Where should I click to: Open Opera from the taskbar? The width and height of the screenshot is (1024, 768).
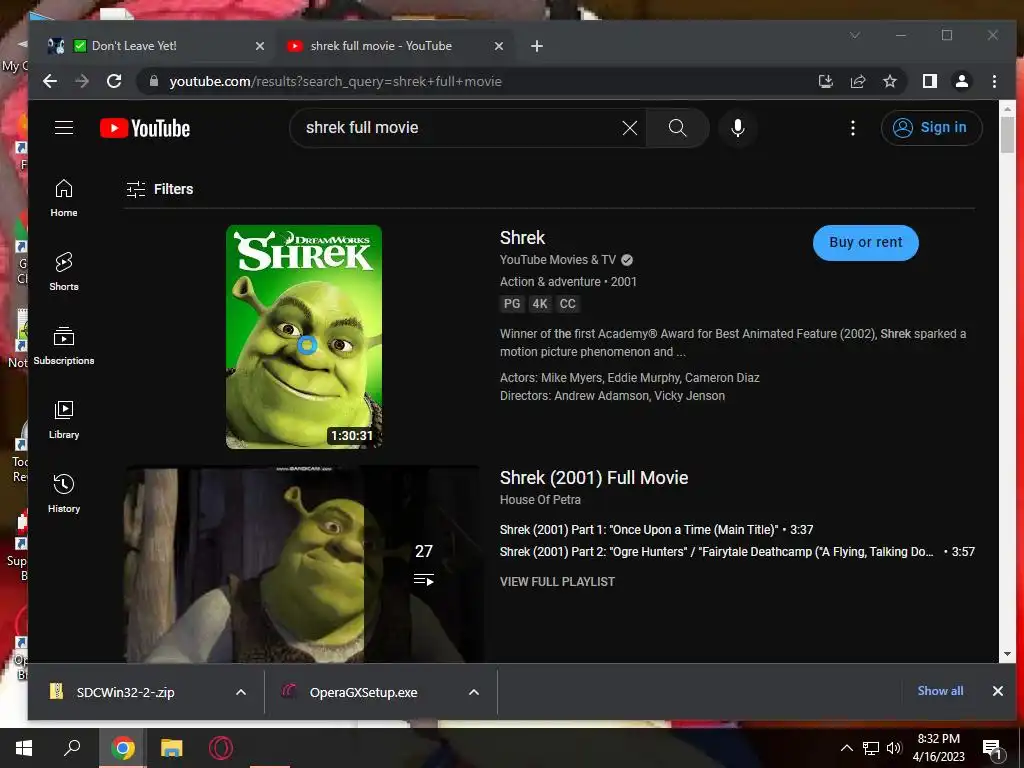[x=221, y=748]
